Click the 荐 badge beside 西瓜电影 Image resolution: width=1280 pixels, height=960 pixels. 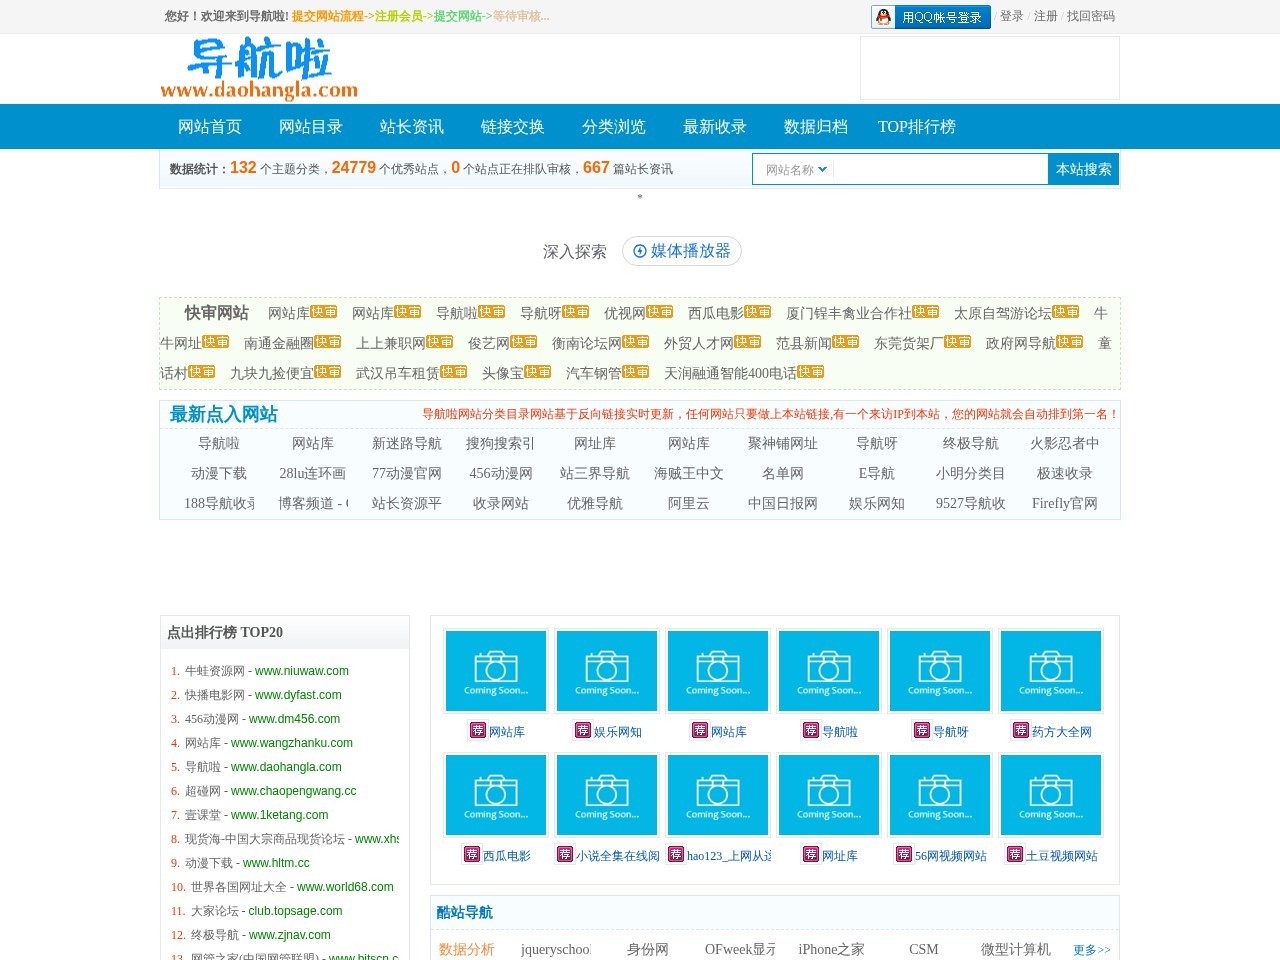472,855
